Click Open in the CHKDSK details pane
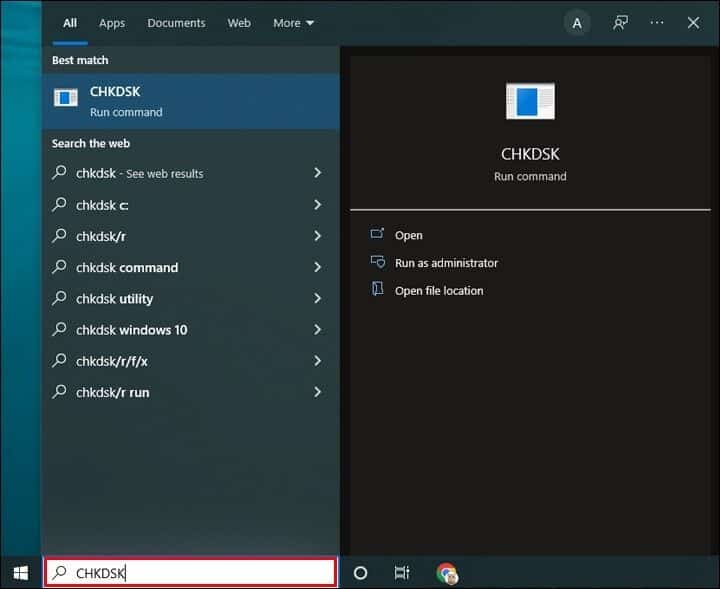The image size is (720, 589). [409, 236]
